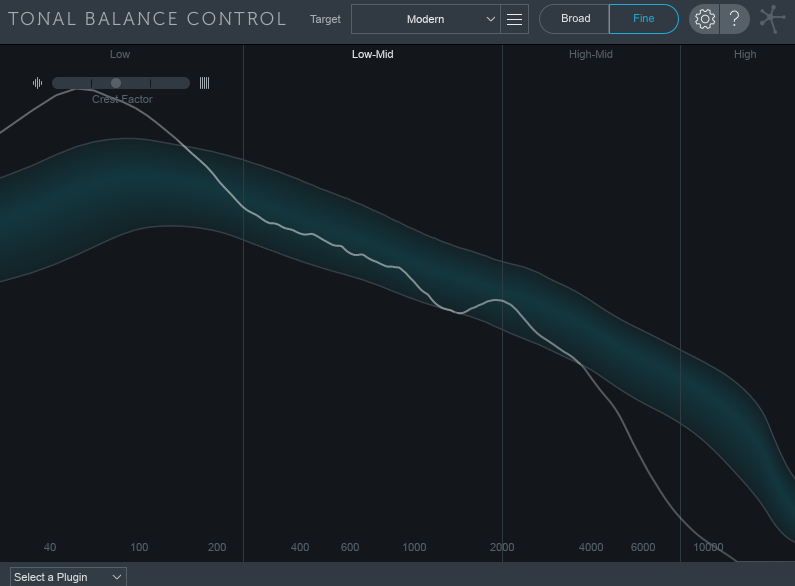The width and height of the screenshot is (795, 586).
Task: Select the High-Mid frequency band
Action: coord(591,54)
